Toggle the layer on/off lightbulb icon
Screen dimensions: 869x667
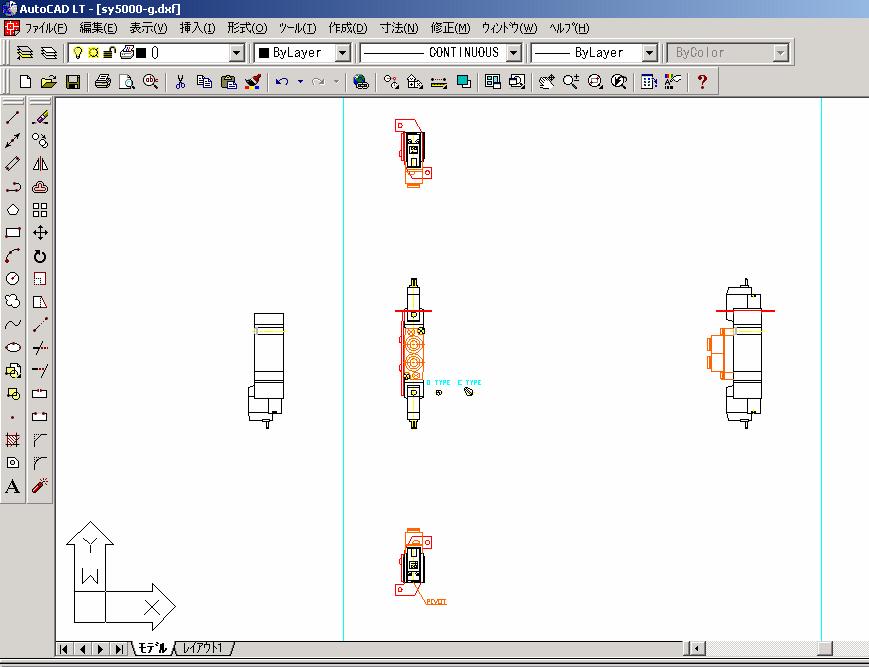tap(77, 52)
